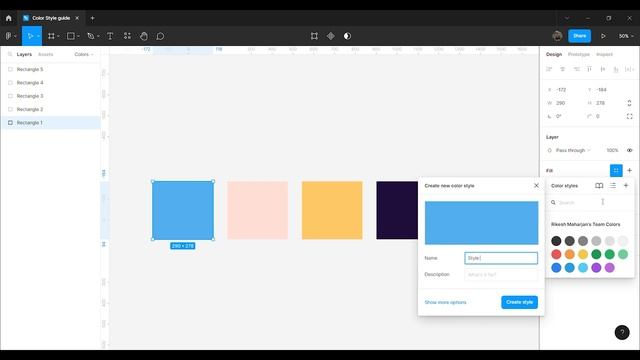This screenshot has height=360, width=640.
Task: Switch to the Layers tab
Action: click(24, 54)
